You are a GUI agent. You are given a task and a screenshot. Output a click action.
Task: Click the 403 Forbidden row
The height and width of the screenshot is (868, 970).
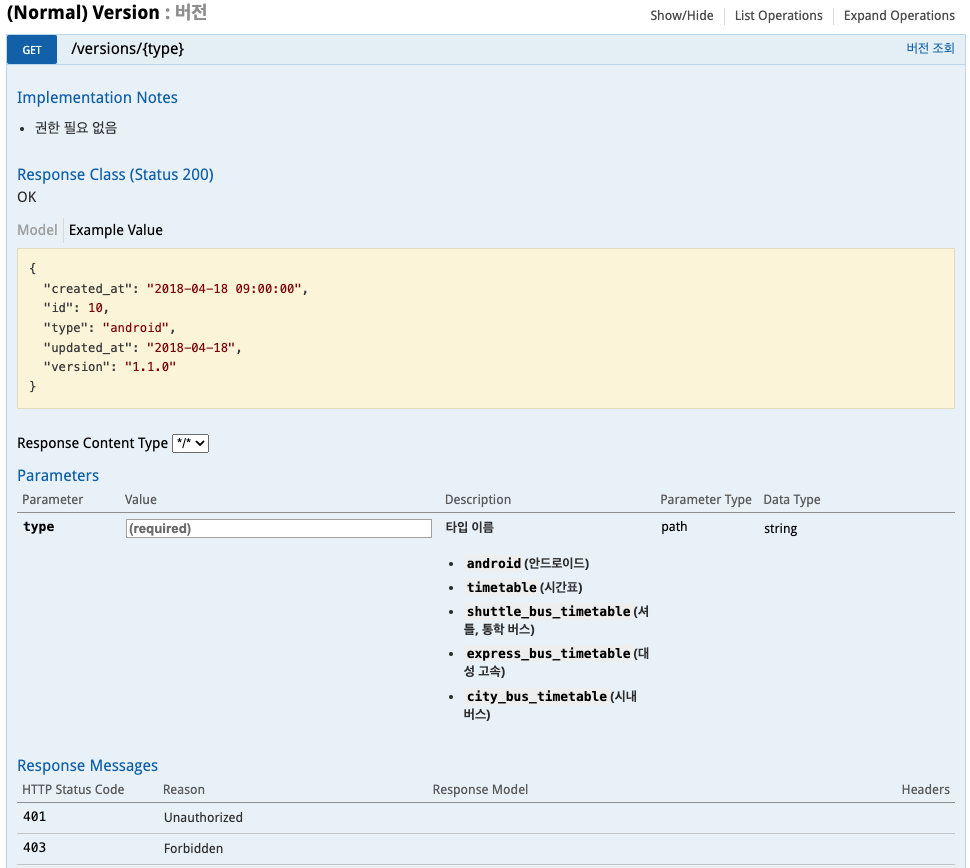(193, 848)
